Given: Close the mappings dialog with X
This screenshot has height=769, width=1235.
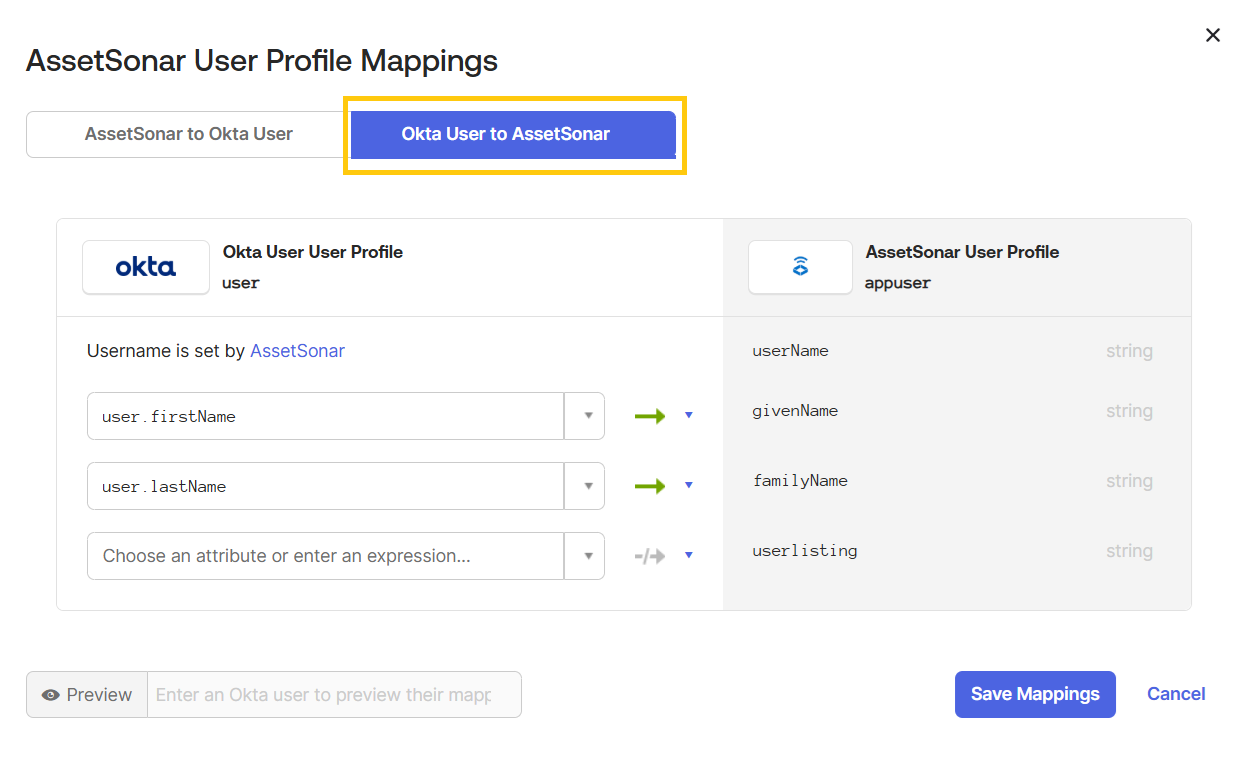Looking at the screenshot, I should pos(1213,35).
